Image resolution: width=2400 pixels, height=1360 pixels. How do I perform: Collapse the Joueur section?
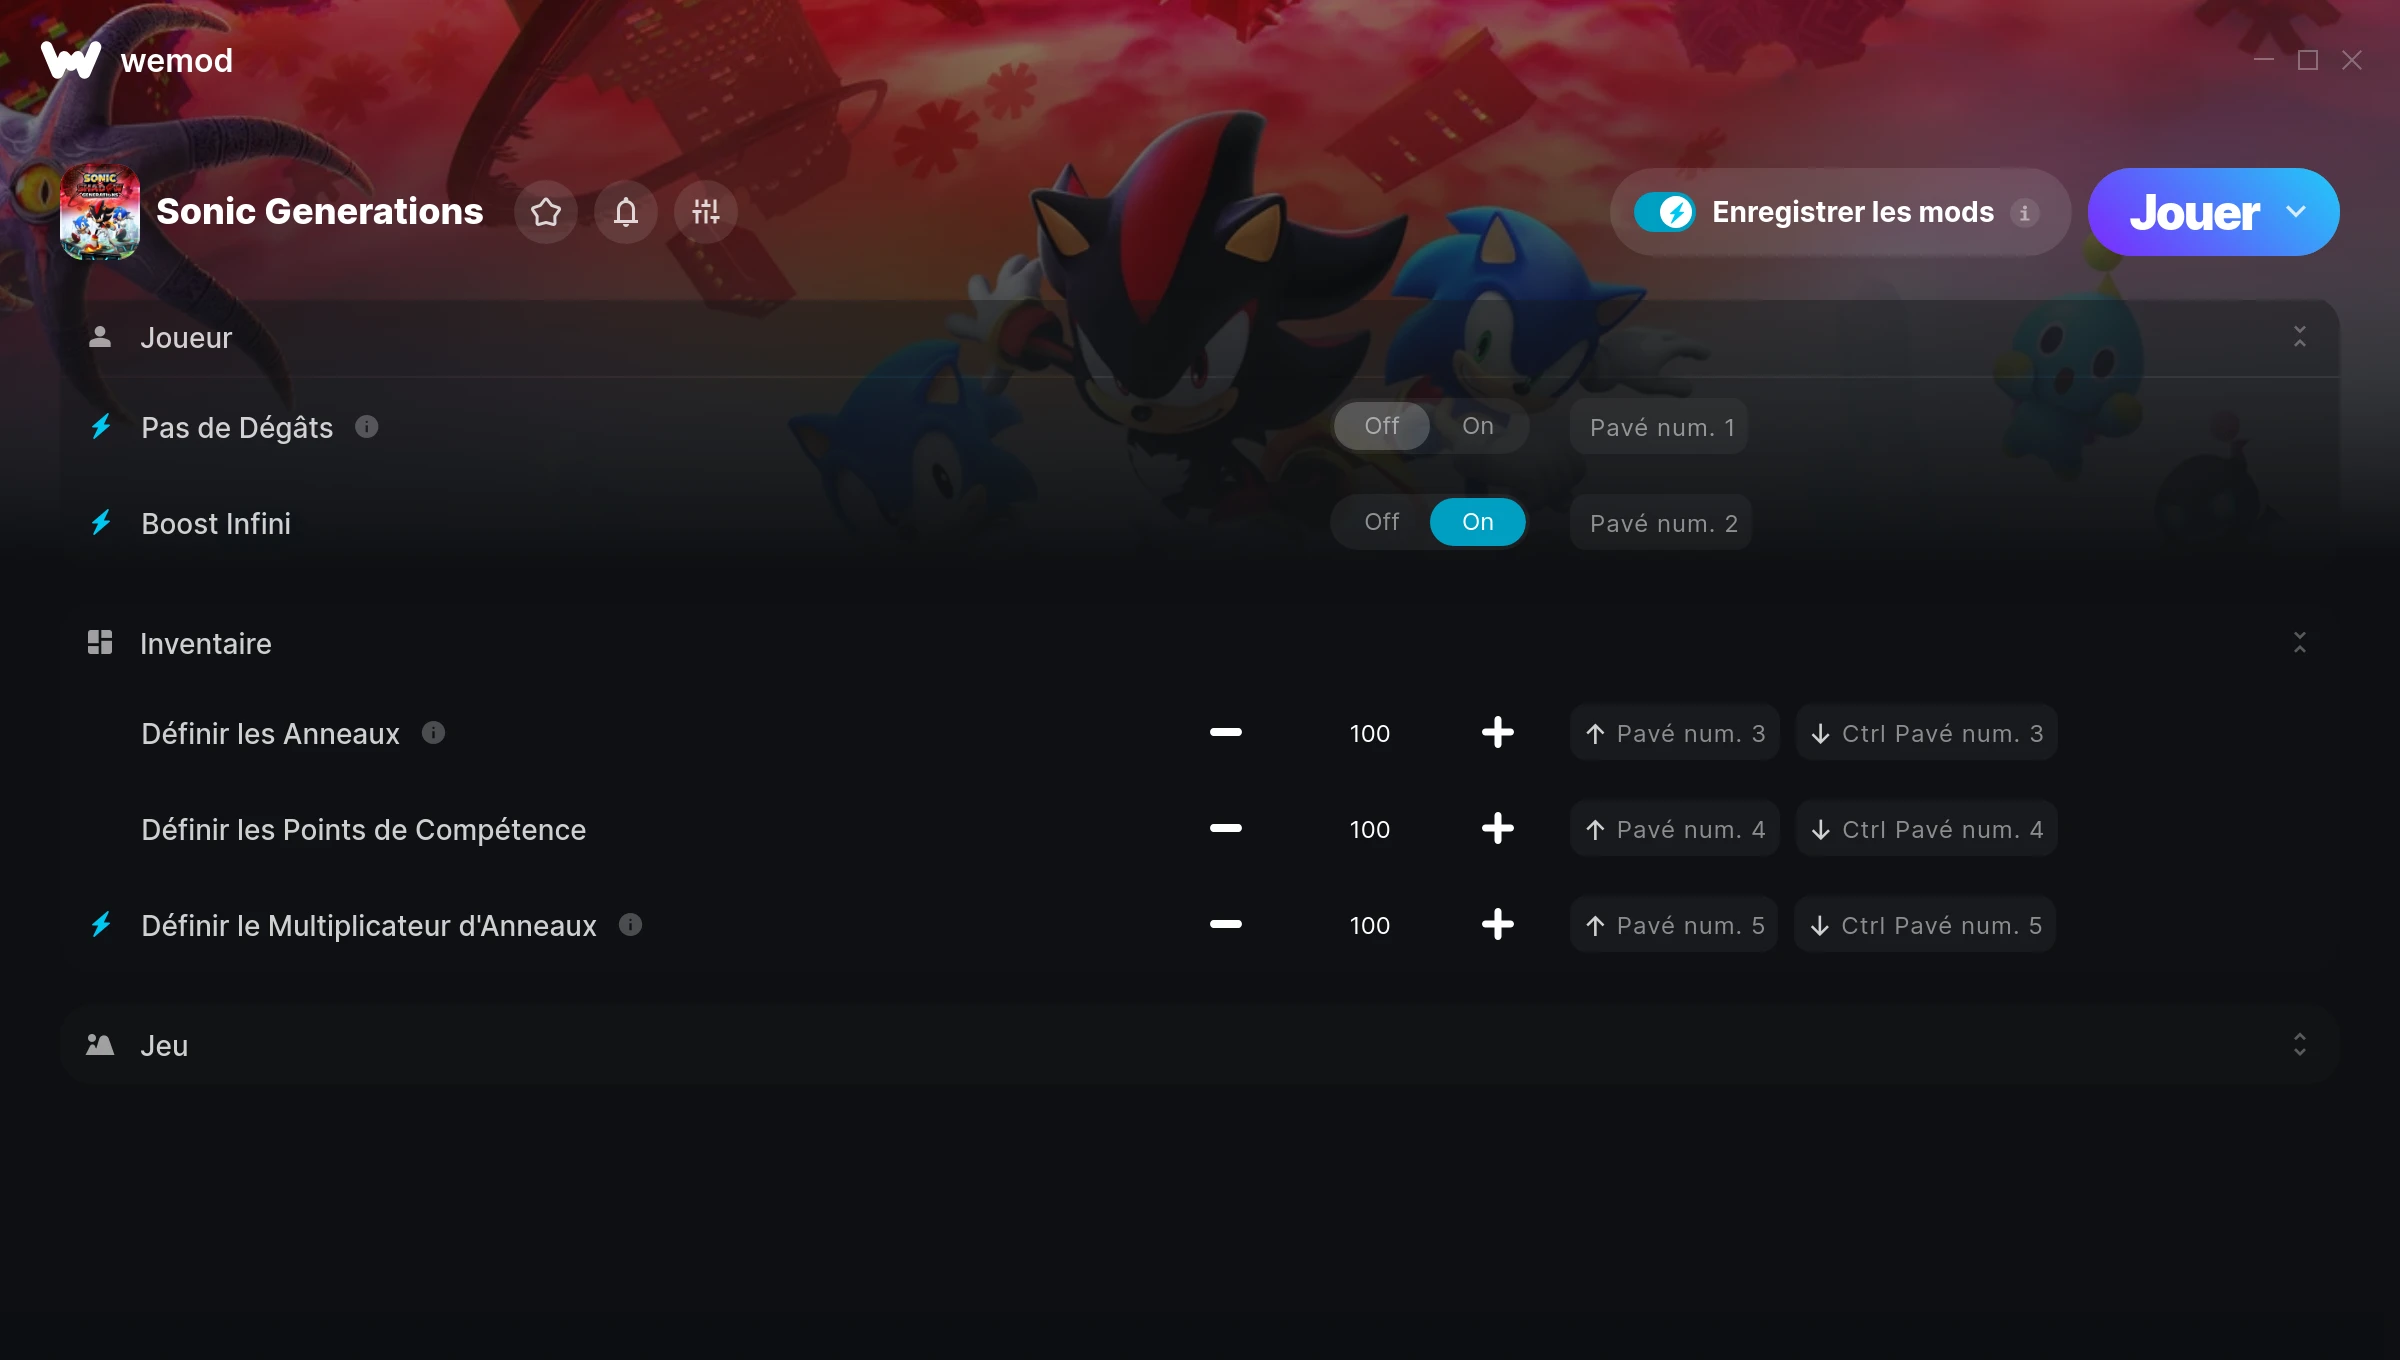click(2300, 337)
